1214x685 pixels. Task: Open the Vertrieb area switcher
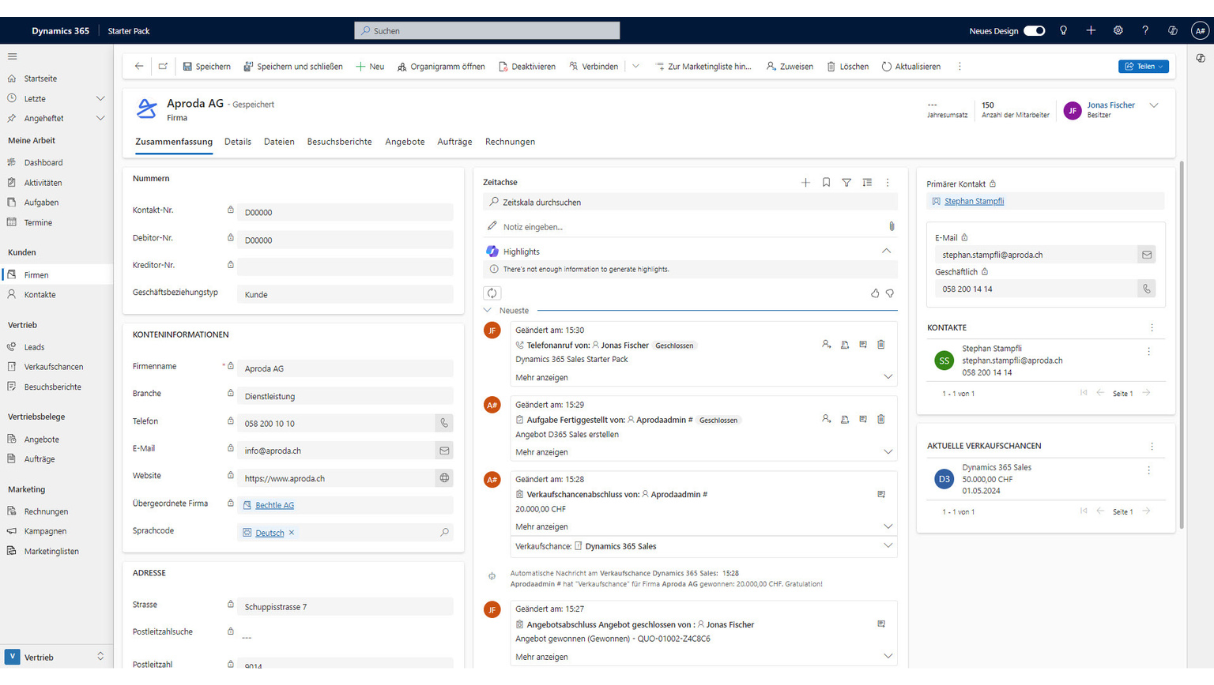tap(55, 657)
